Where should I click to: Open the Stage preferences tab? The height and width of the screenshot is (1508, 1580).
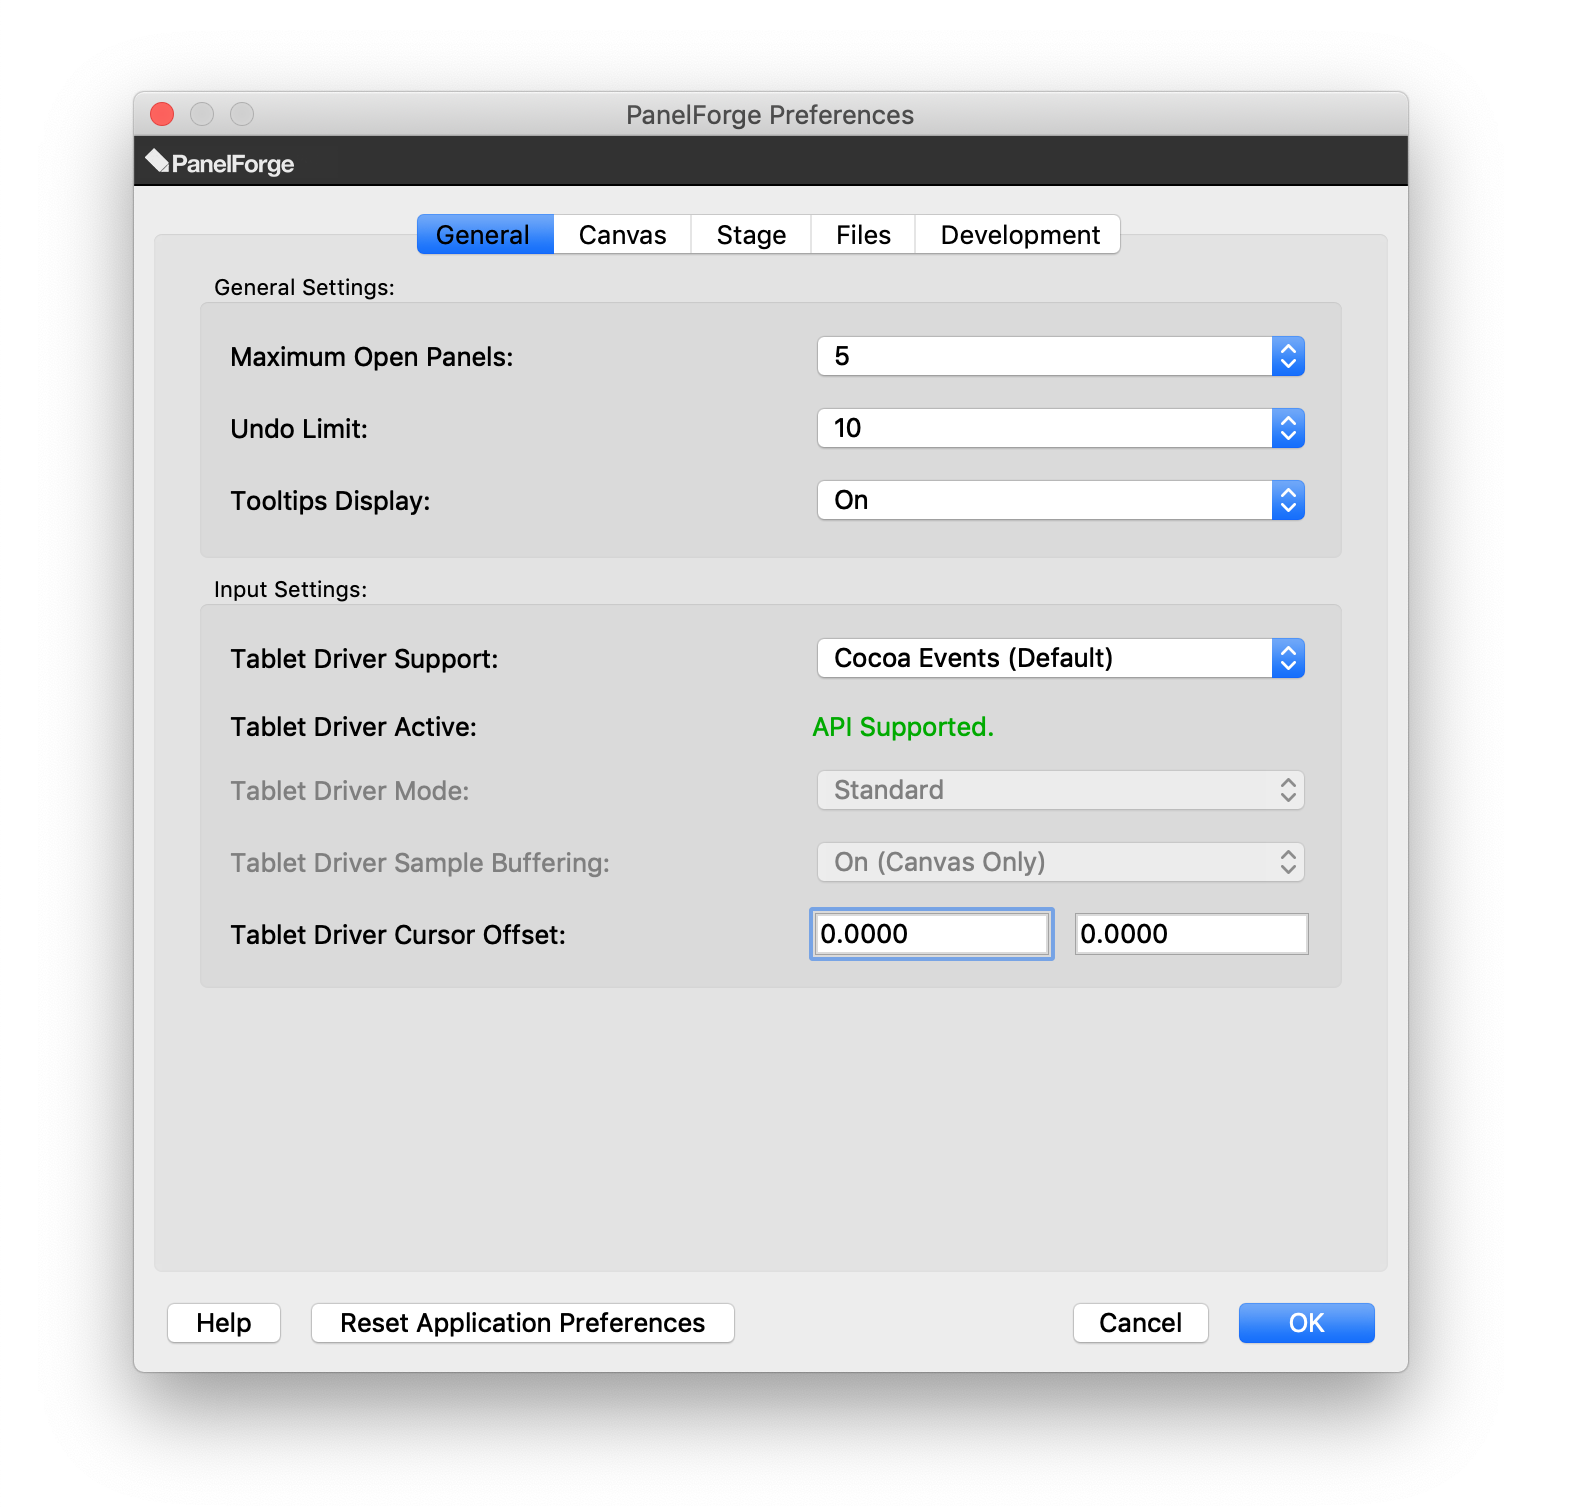point(751,235)
